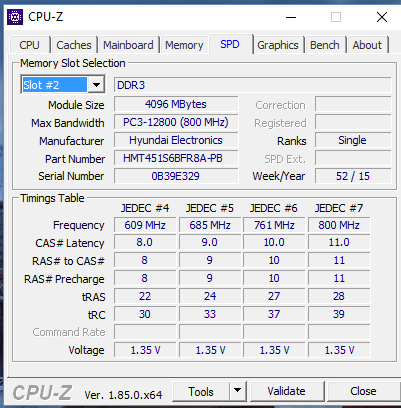The image size is (401, 408).
Task: Click the tRAS value 22
Action: 145,296
